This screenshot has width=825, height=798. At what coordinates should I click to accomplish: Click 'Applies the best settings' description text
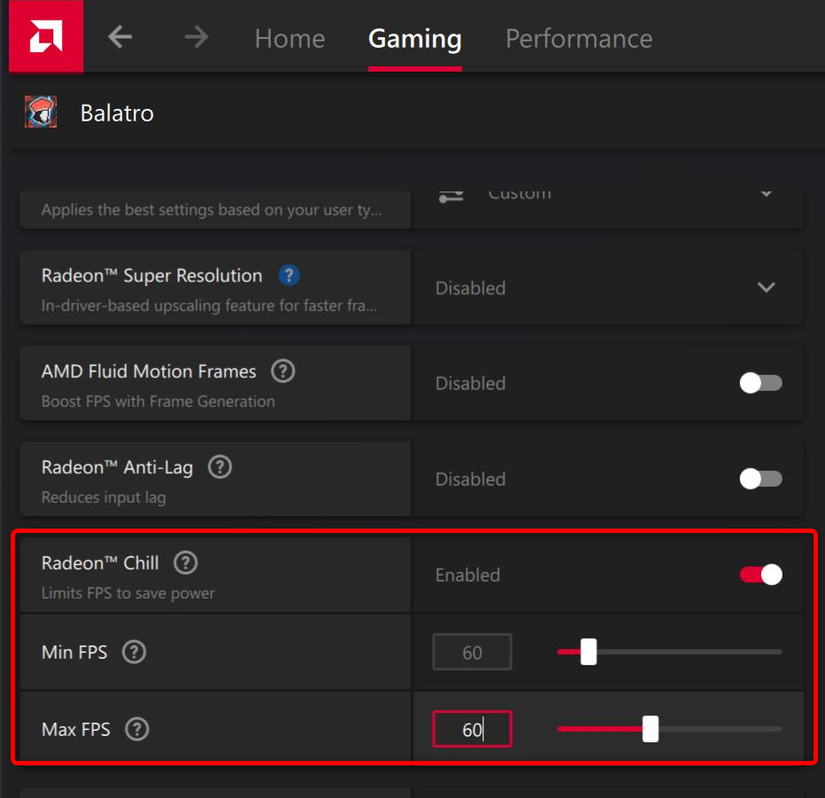212,210
